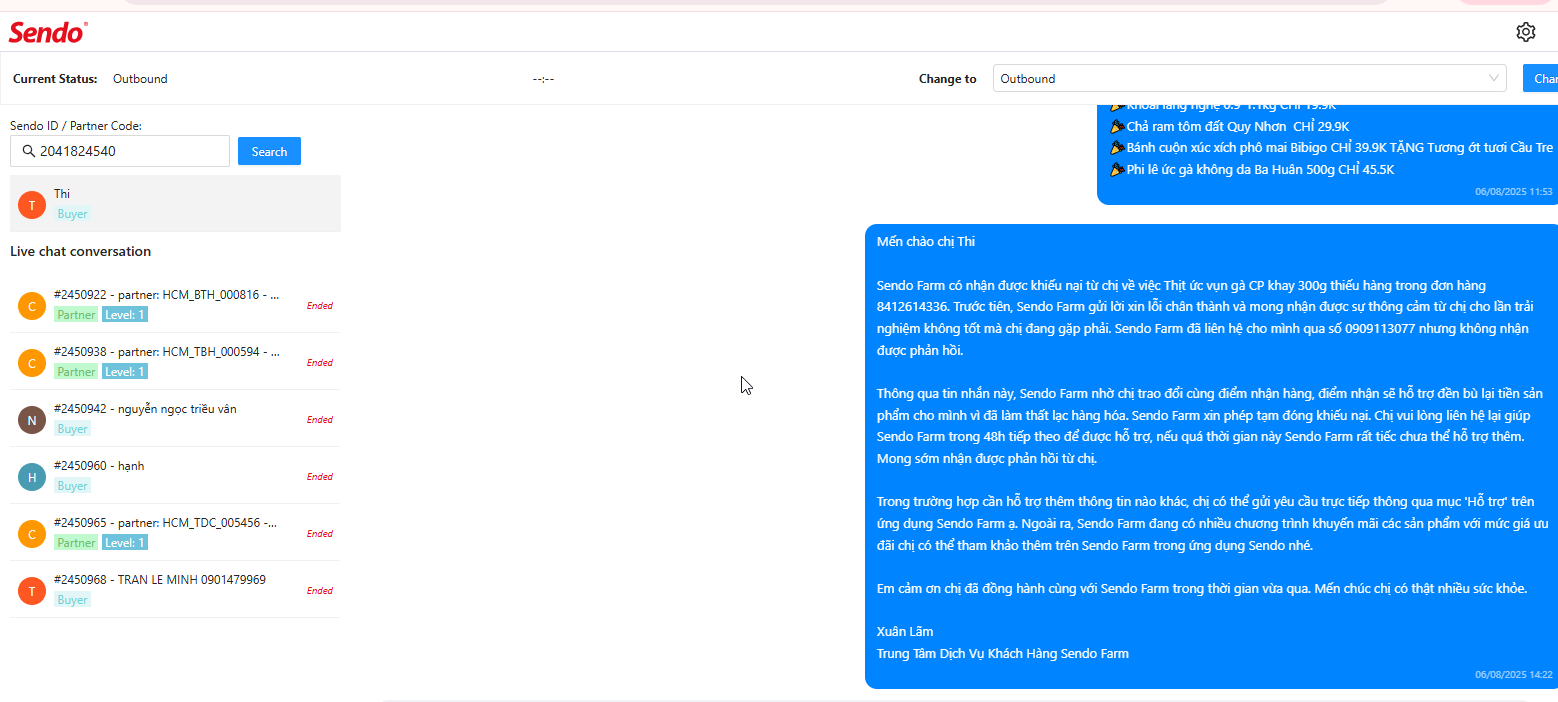Click Buyer tag under hạnh

tap(73, 486)
